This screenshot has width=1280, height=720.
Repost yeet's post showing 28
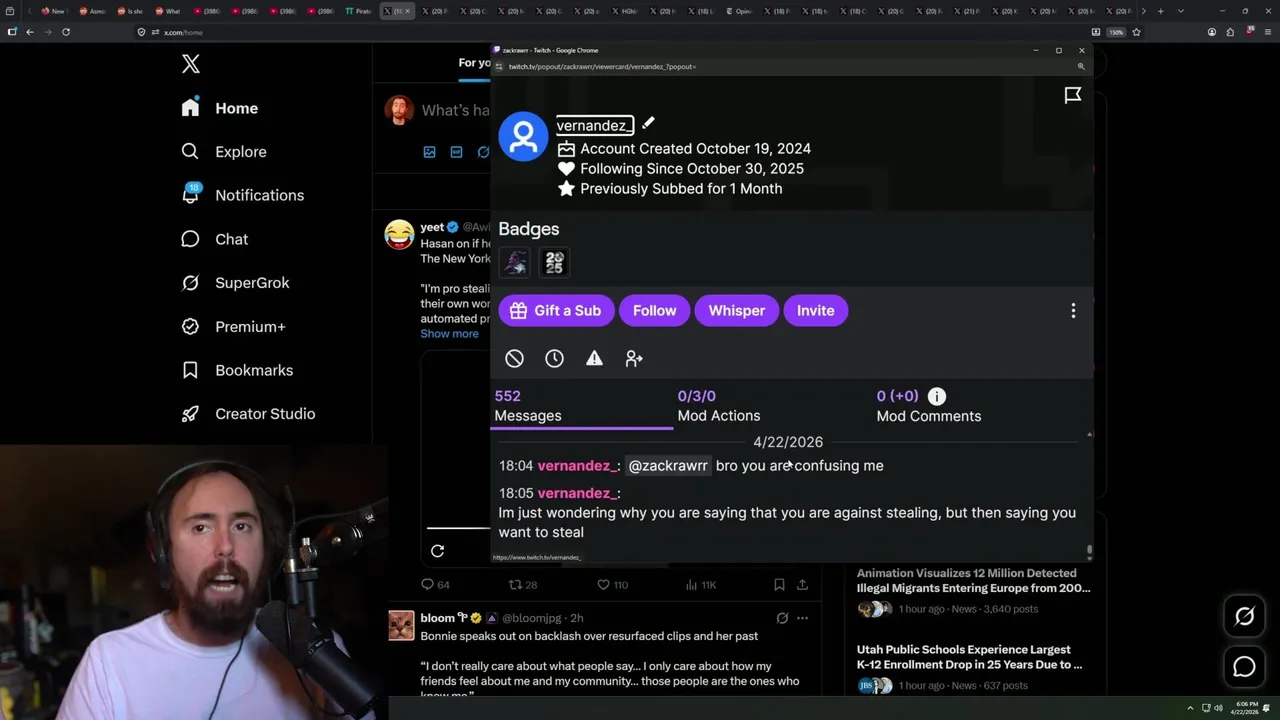click(x=523, y=585)
